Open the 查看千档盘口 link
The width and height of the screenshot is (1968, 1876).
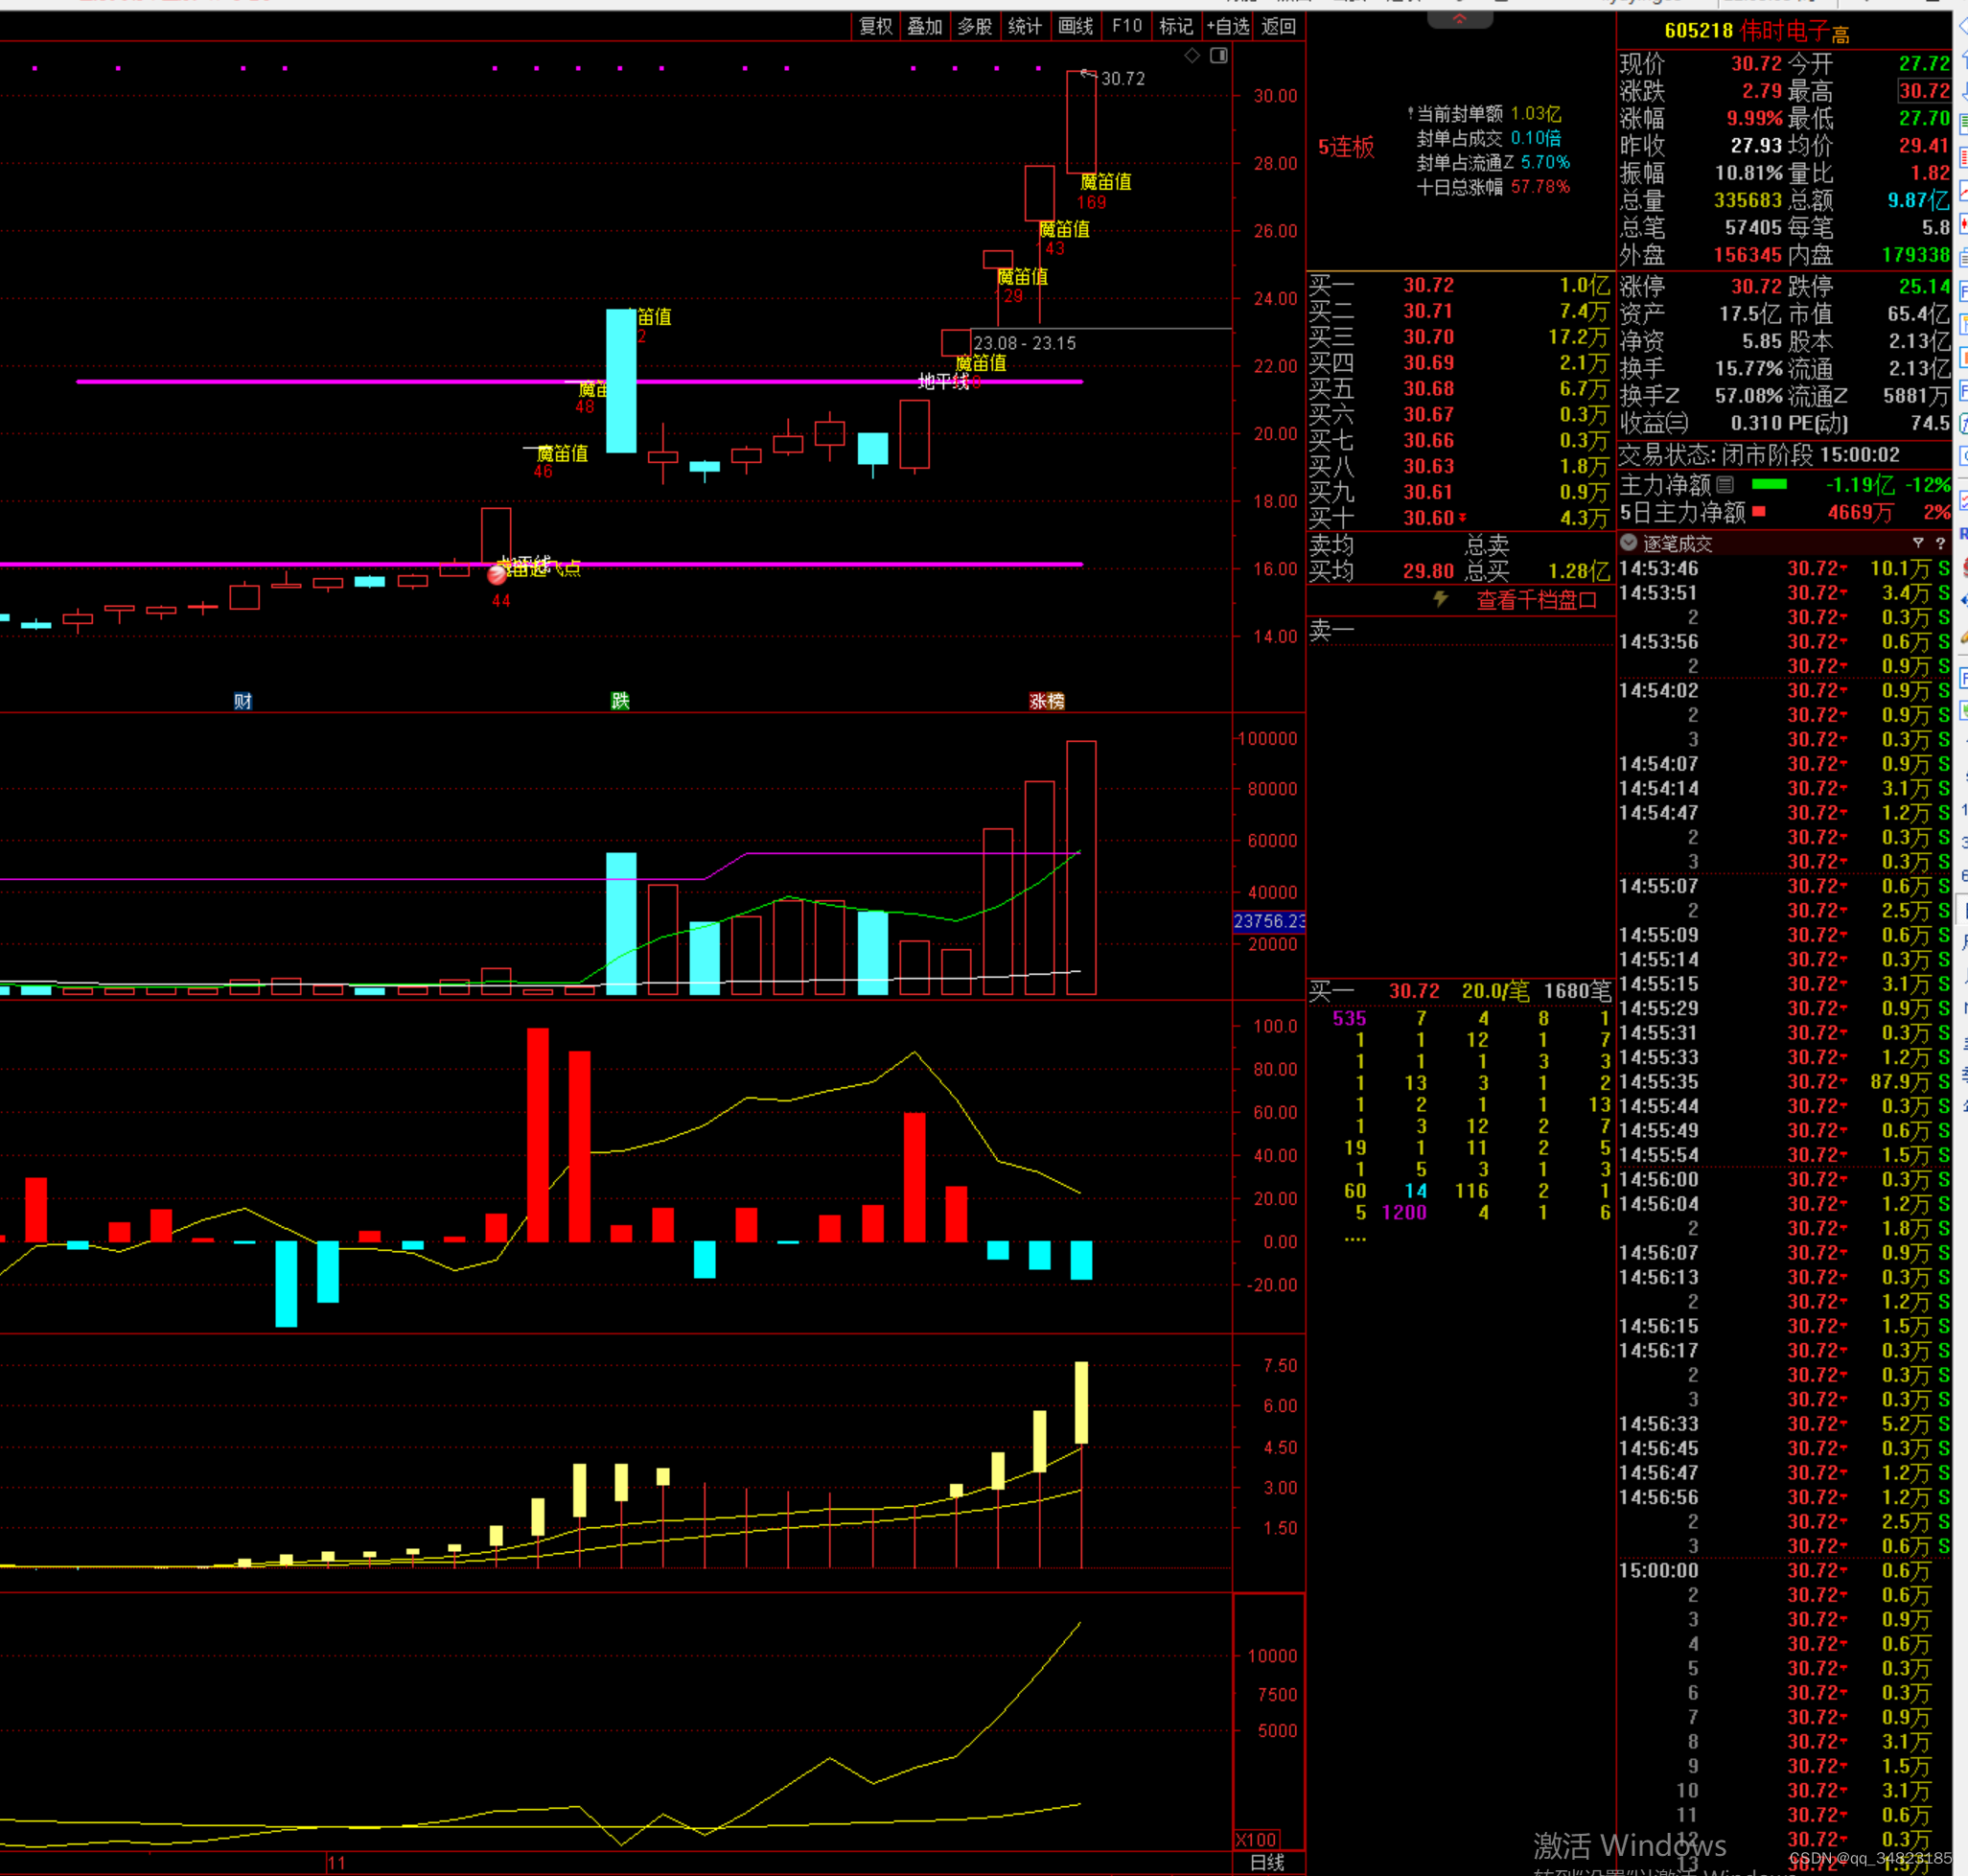coord(1536,600)
